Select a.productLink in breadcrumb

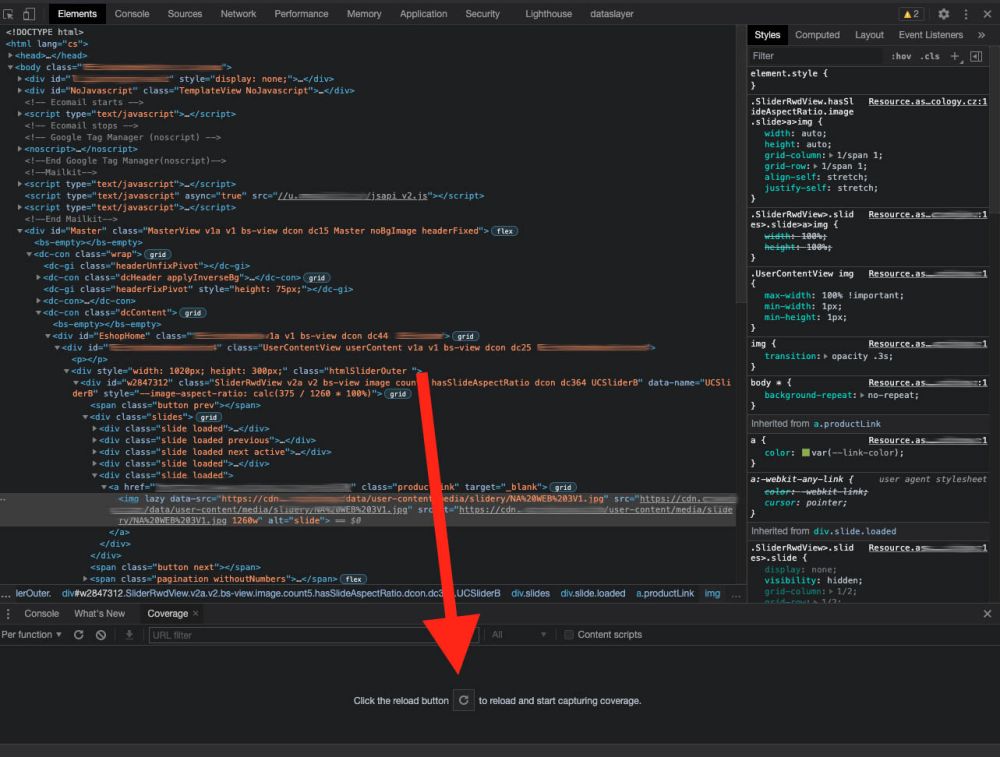point(665,594)
